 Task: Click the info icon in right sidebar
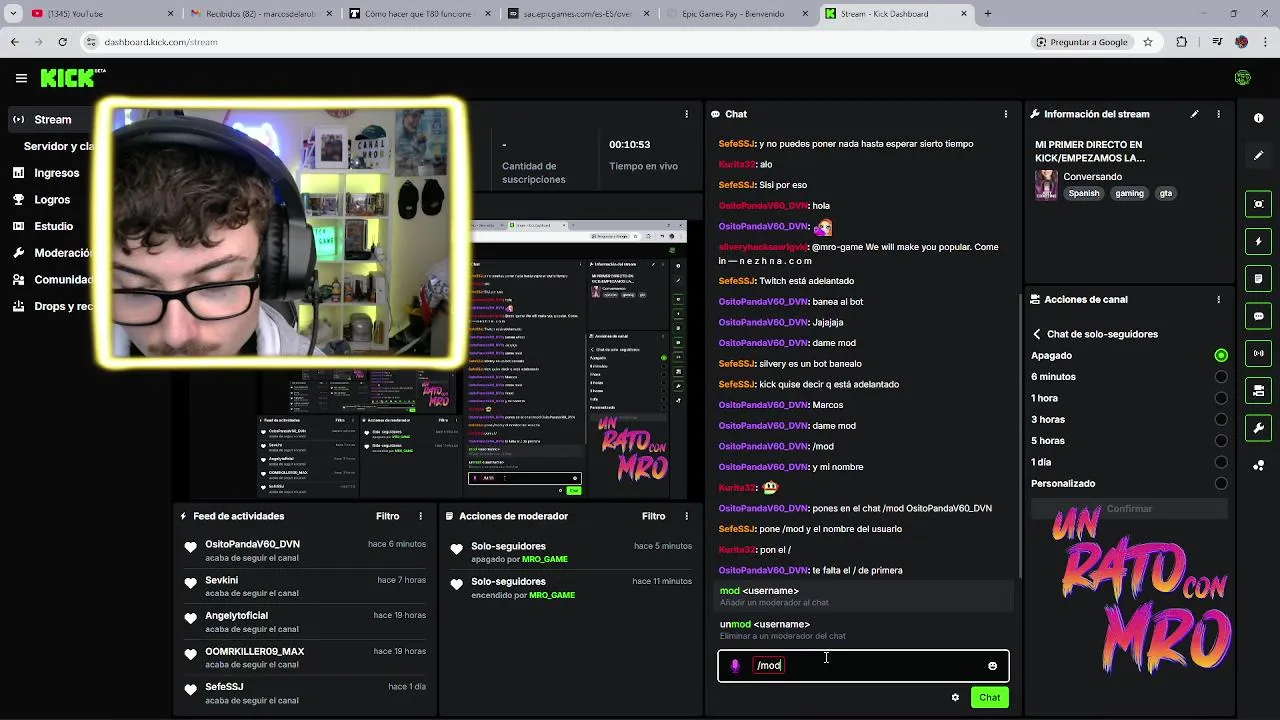(1258, 118)
